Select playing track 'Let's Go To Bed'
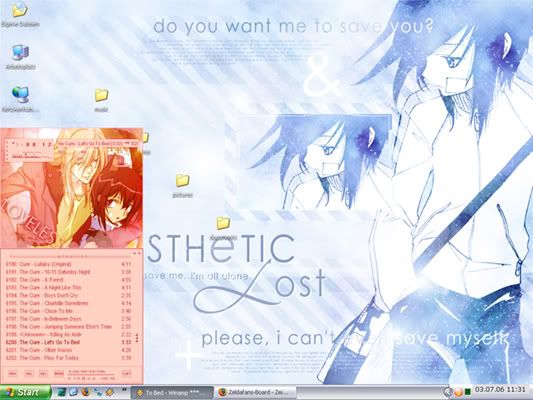 point(68,342)
